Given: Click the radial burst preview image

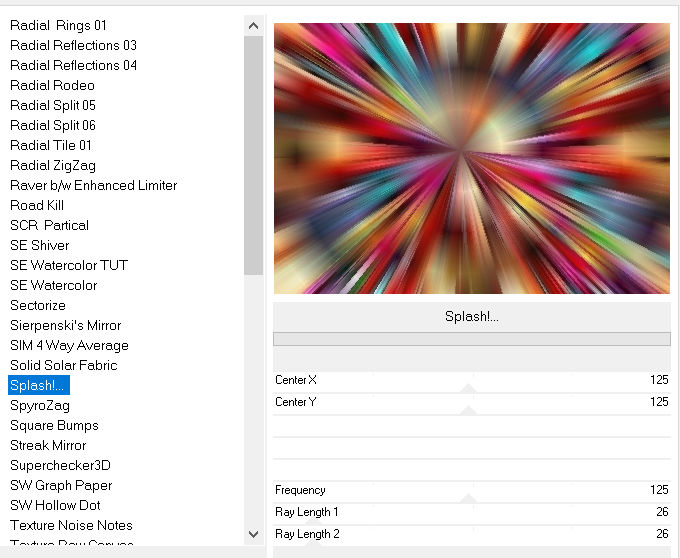Looking at the screenshot, I should (x=471, y=158).
